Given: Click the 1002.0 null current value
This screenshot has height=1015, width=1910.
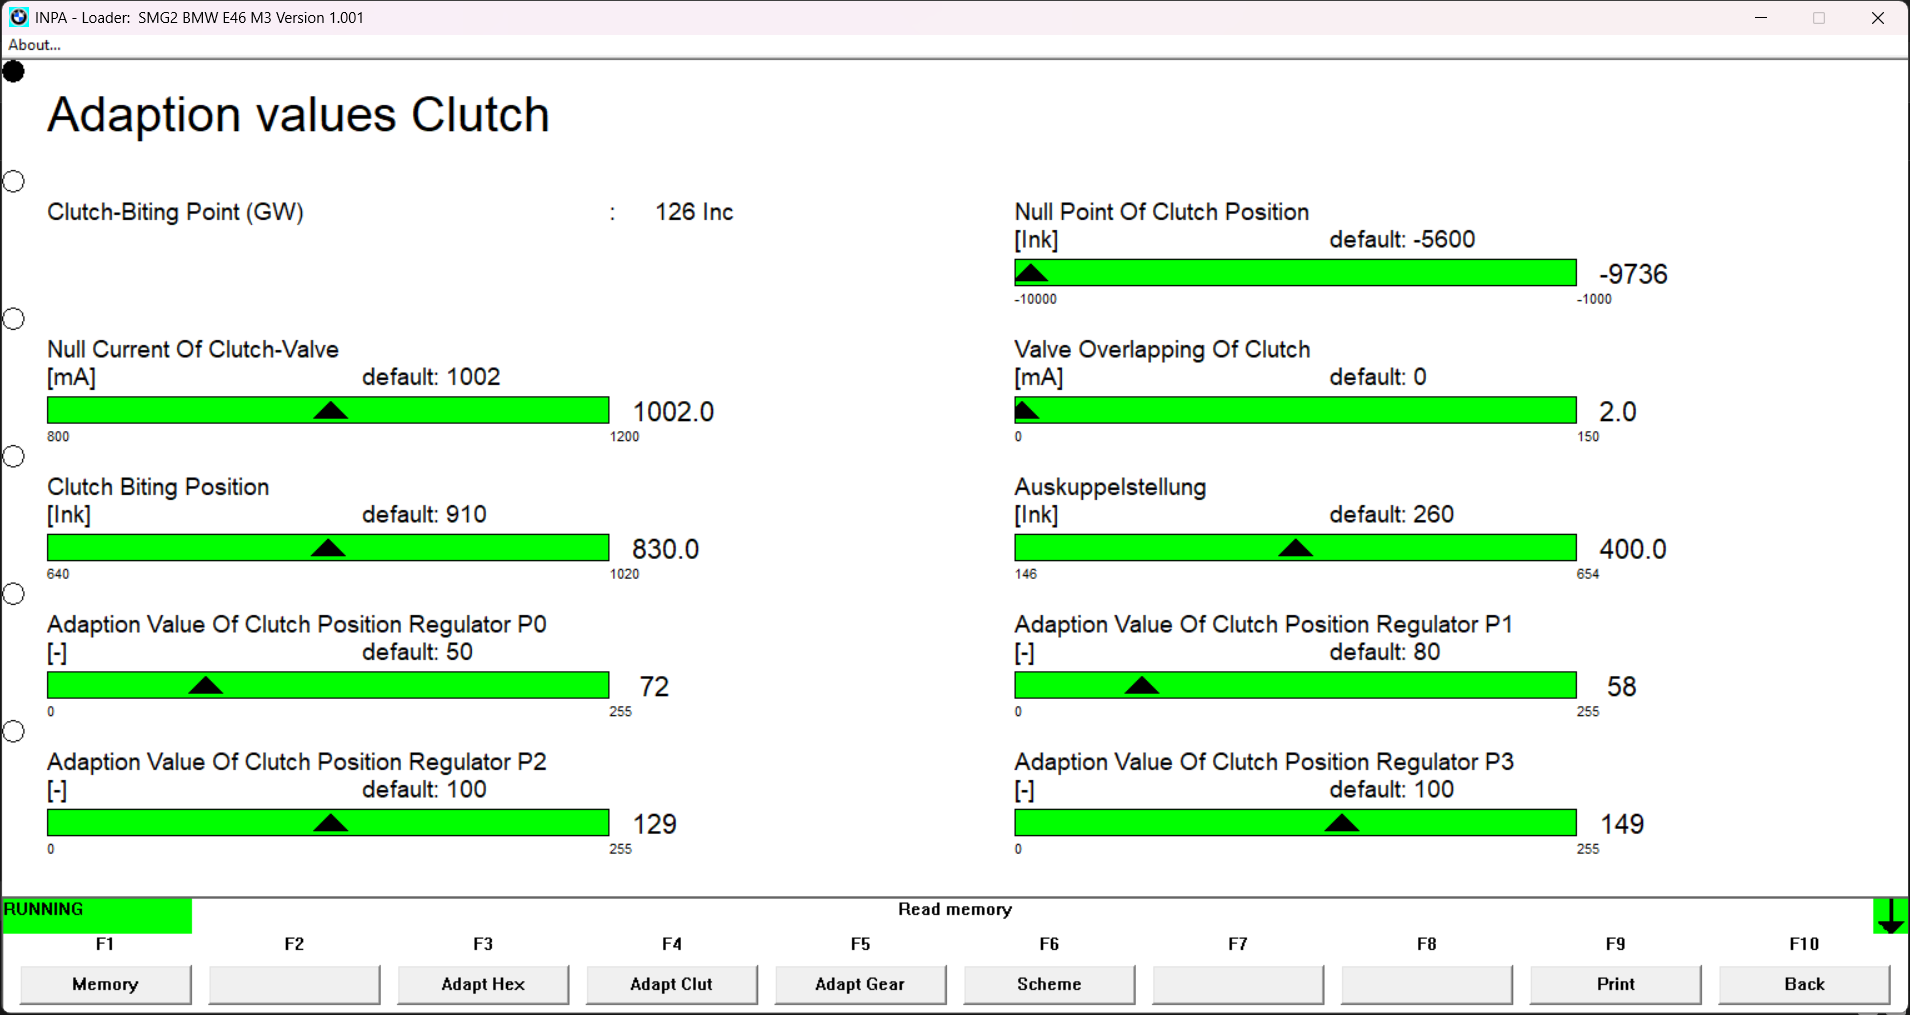Looking at the screenshot, I should click(x=673, y=412).
